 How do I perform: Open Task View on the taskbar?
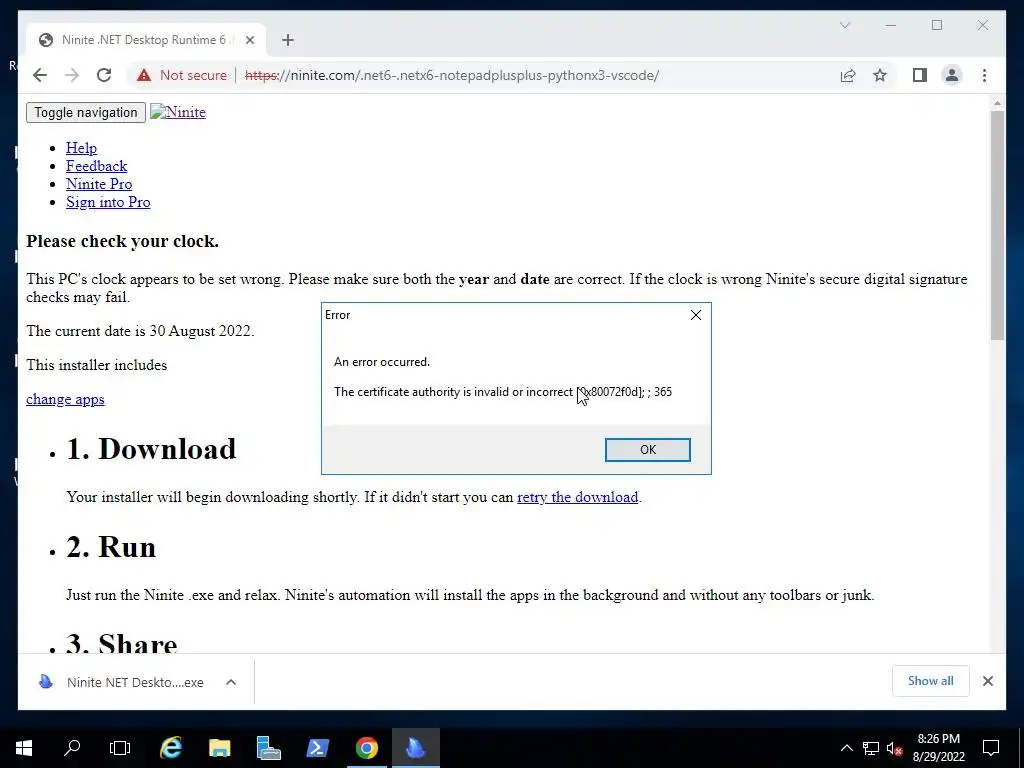tap(120, 748)
